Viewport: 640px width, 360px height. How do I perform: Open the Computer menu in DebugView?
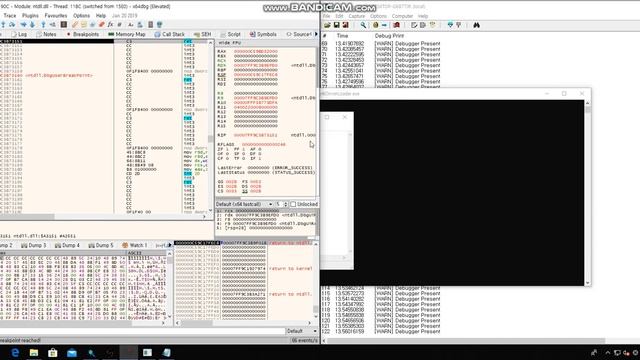pyautogui.click(x=402, y=16)
